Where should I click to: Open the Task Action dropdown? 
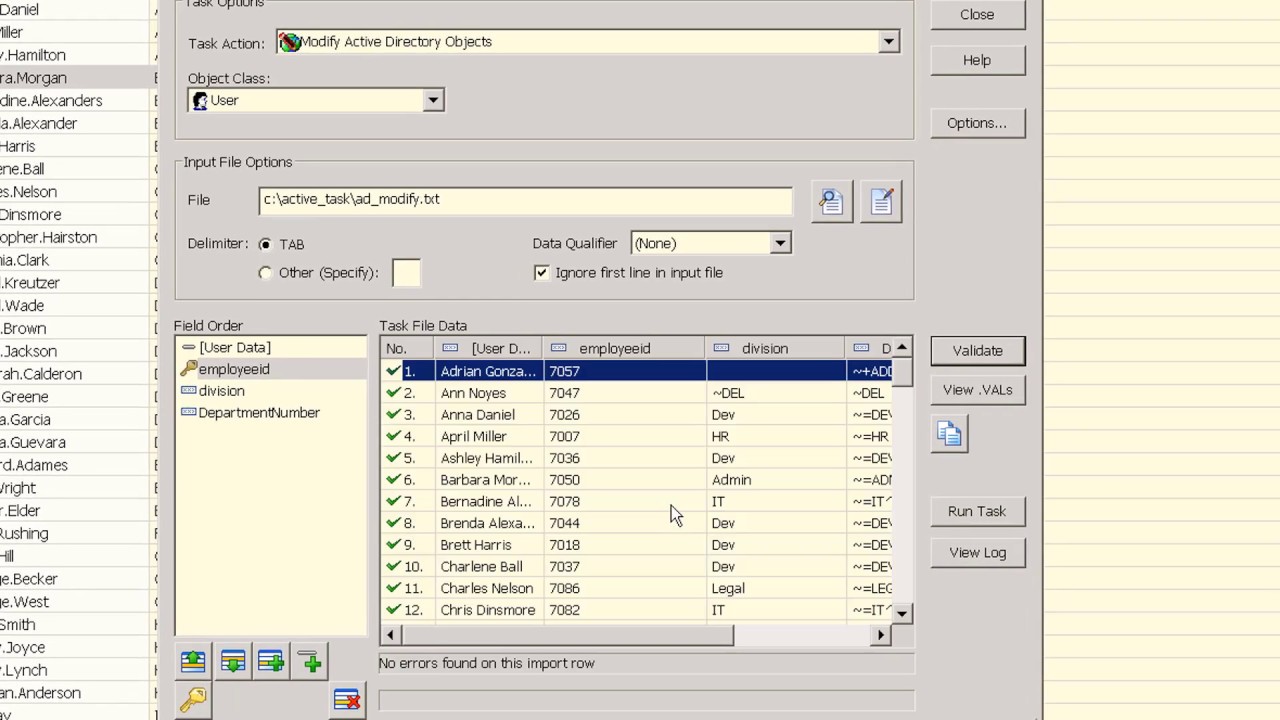click(x=888, y=42)
